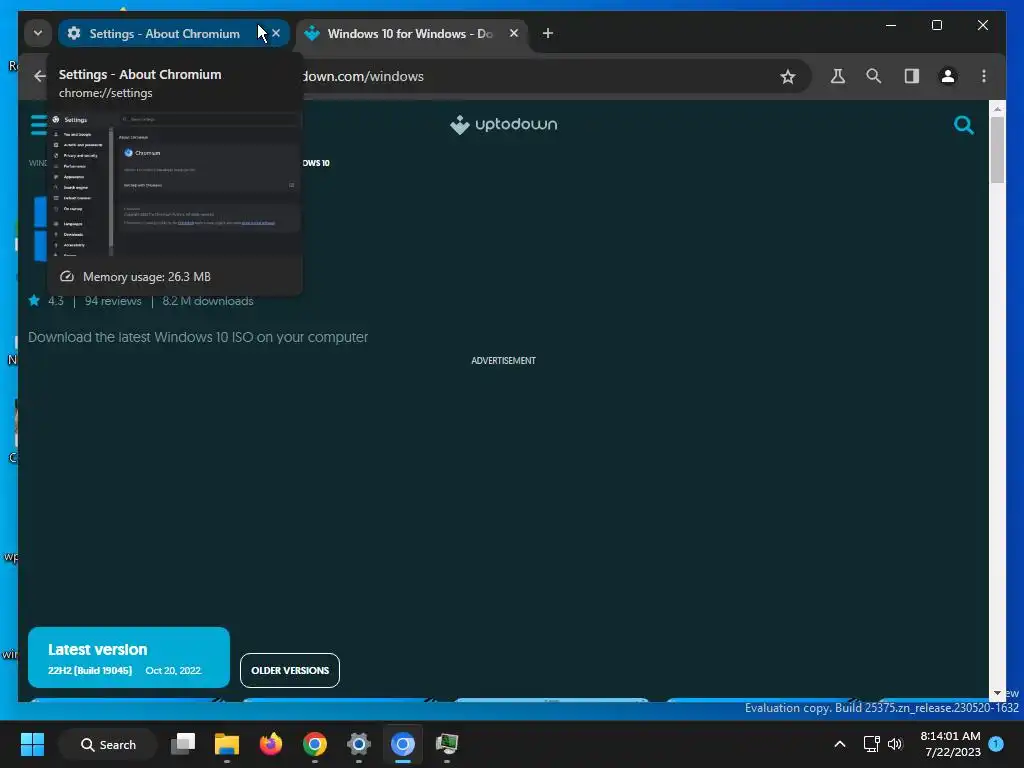Open network status tray icon
Image resolution: width=1024 pixels, height=768 pixels.
point(872,744)
